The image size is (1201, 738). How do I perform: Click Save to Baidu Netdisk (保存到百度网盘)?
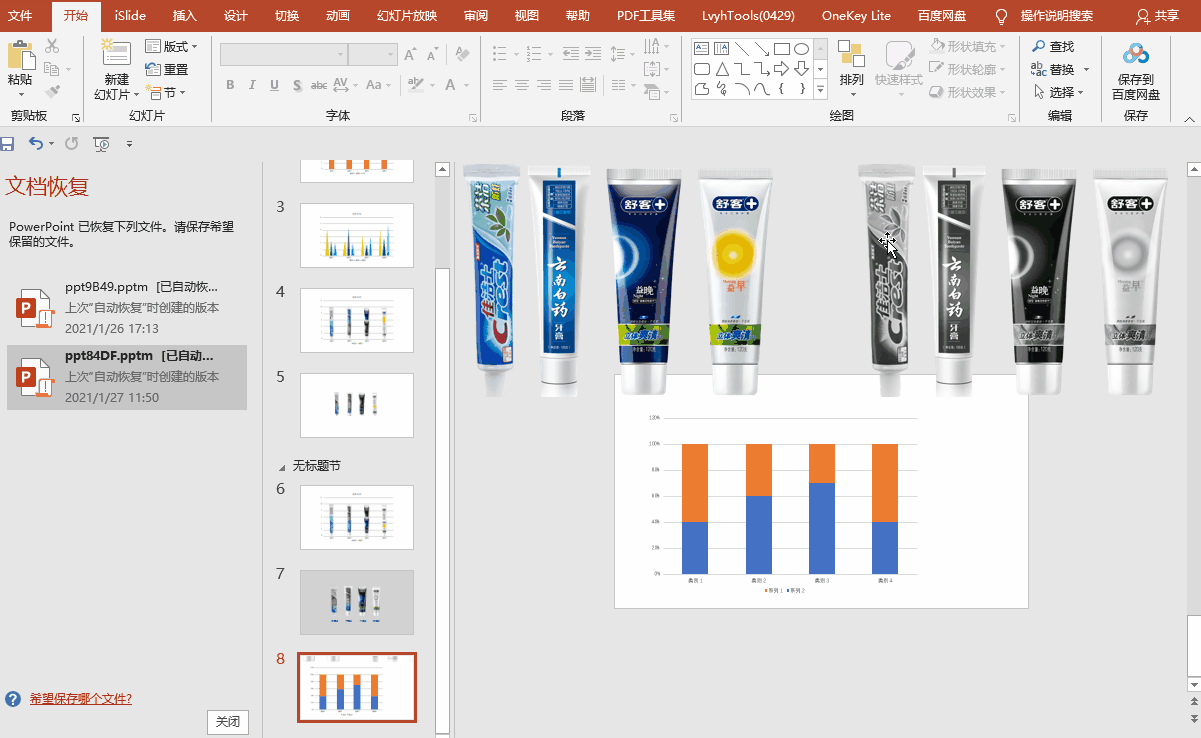coord(1136,72)
